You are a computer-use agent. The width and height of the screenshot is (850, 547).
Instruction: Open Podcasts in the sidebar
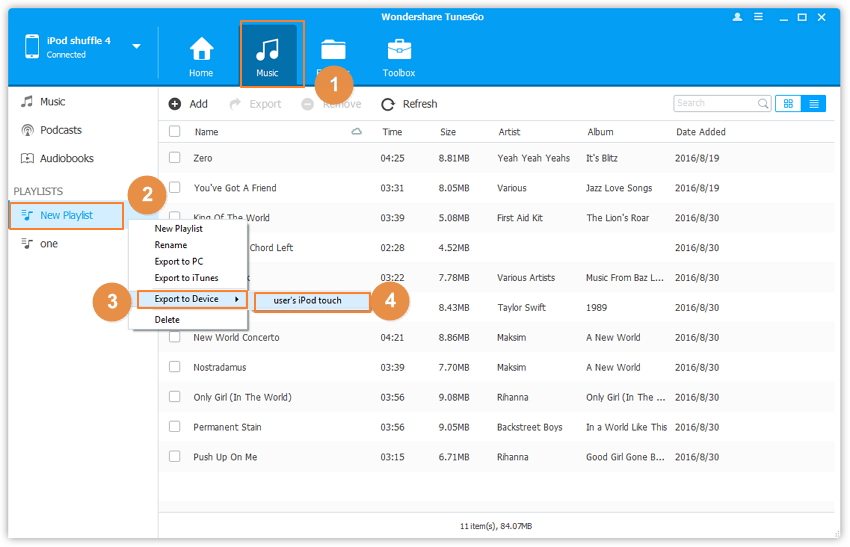tap(60, 130)
